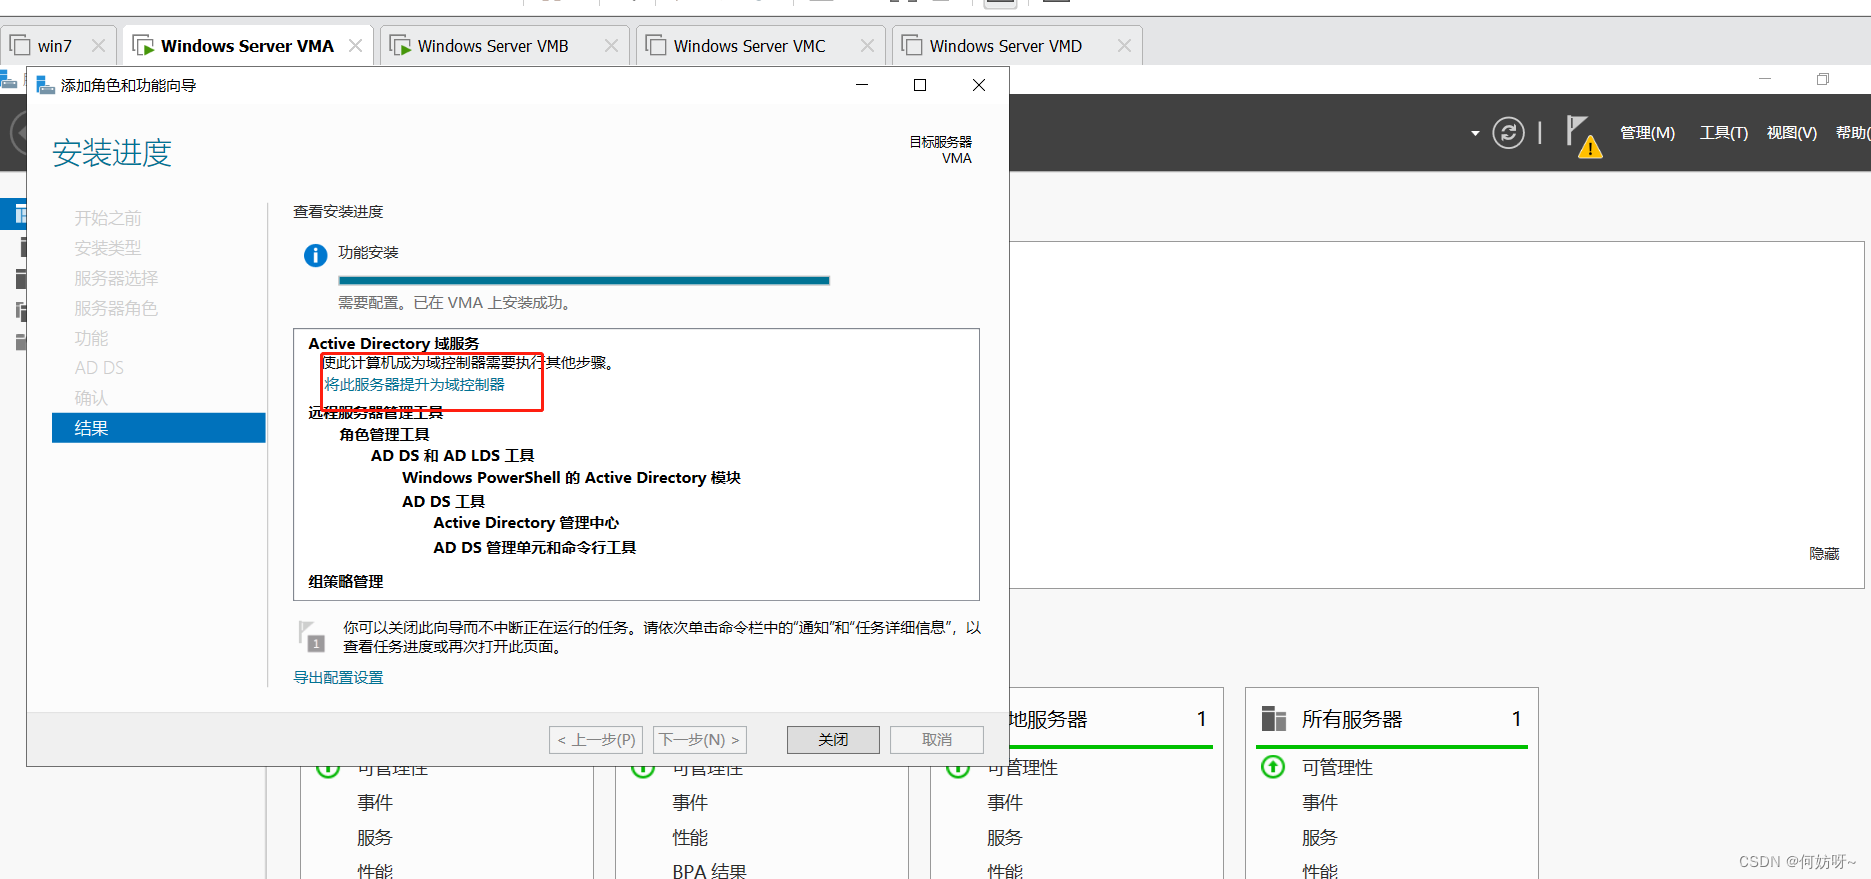Close the Windows Server VMC tab
The width and height of the screenshot is (1871, 879).
pos(867,46)
